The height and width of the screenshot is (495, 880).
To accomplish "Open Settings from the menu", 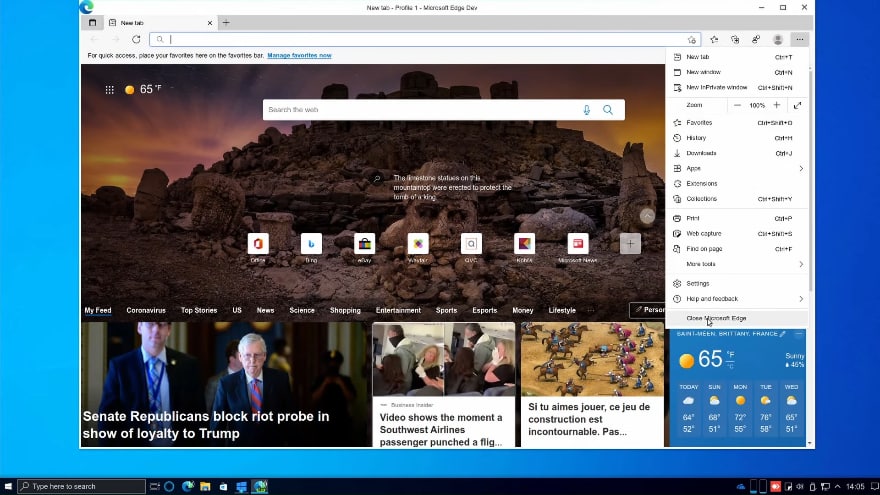I will (736, 283).
